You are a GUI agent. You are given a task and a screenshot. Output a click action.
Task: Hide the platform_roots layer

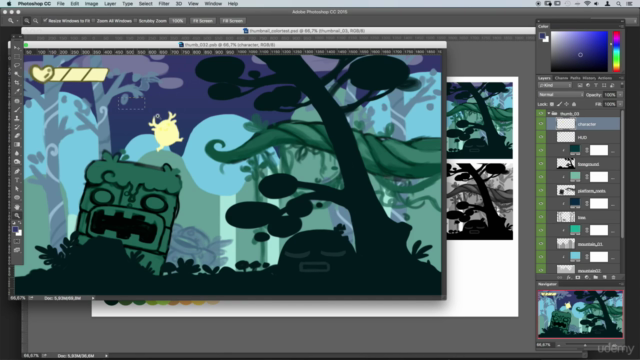coord(541,191)
